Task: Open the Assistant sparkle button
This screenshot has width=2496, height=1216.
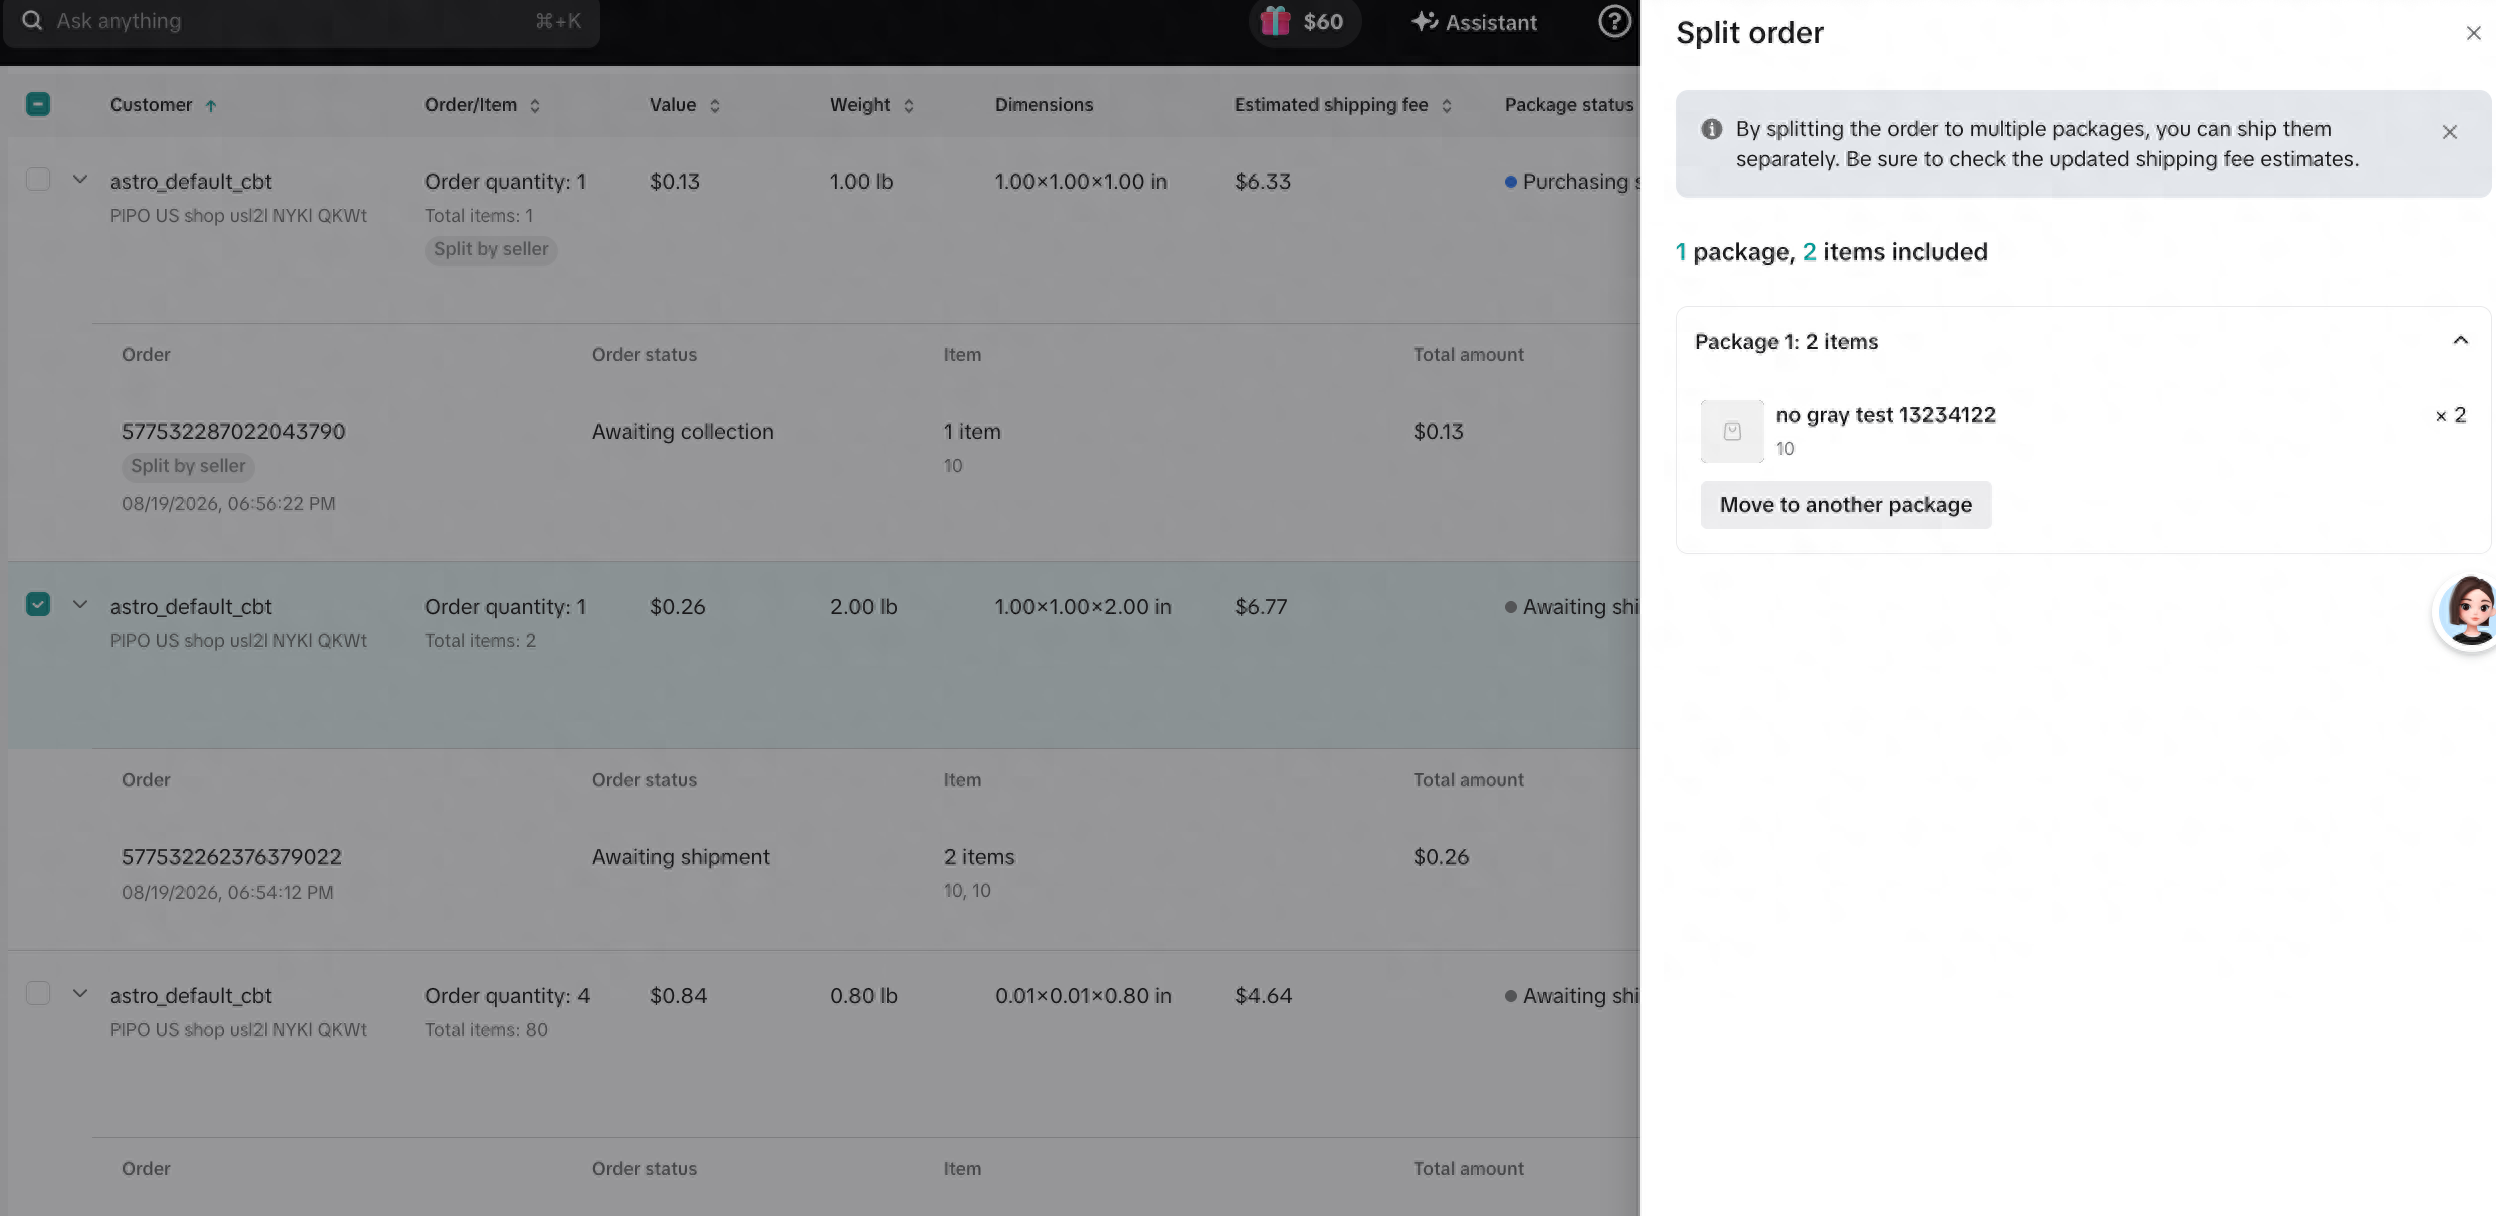Action: [x=1474, y=22]
